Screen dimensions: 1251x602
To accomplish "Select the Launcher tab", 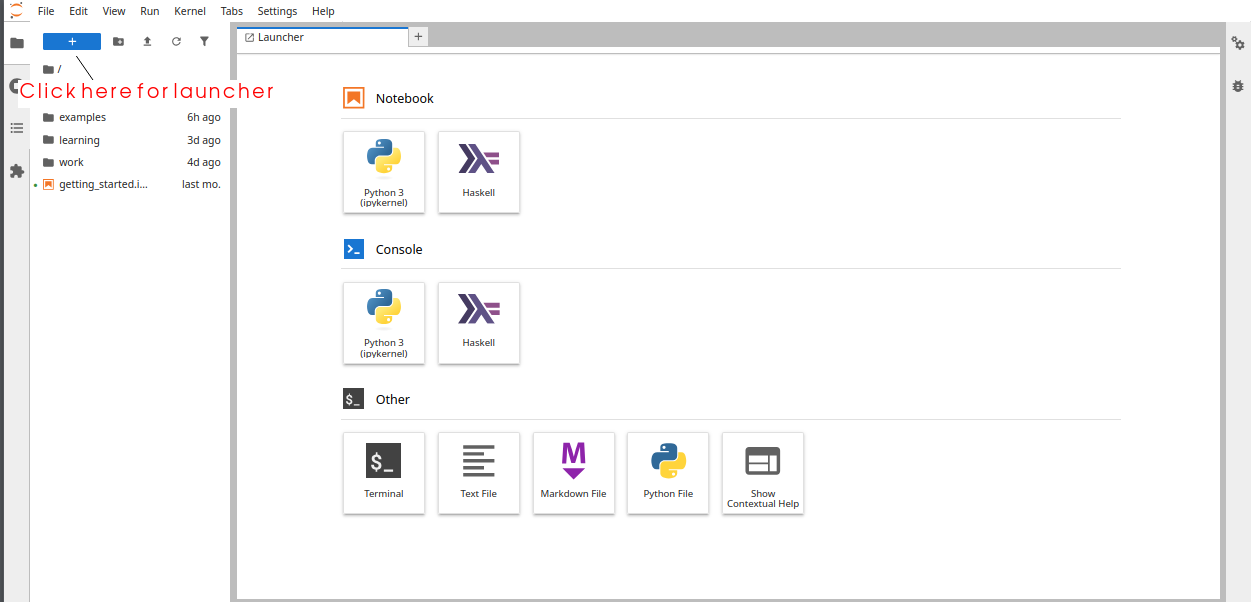I will click(x=323, y=37).
